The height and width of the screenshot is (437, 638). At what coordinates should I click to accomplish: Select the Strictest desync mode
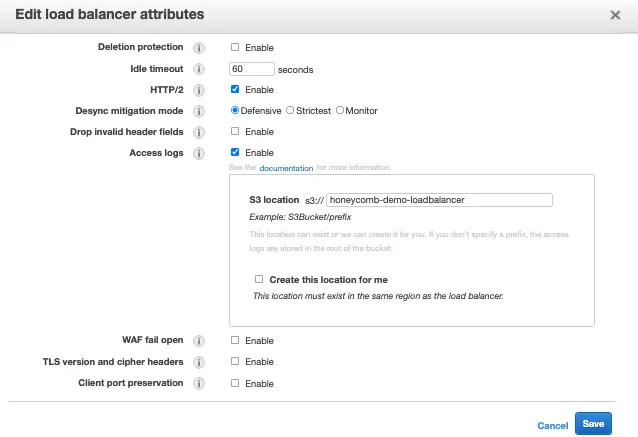290,111
